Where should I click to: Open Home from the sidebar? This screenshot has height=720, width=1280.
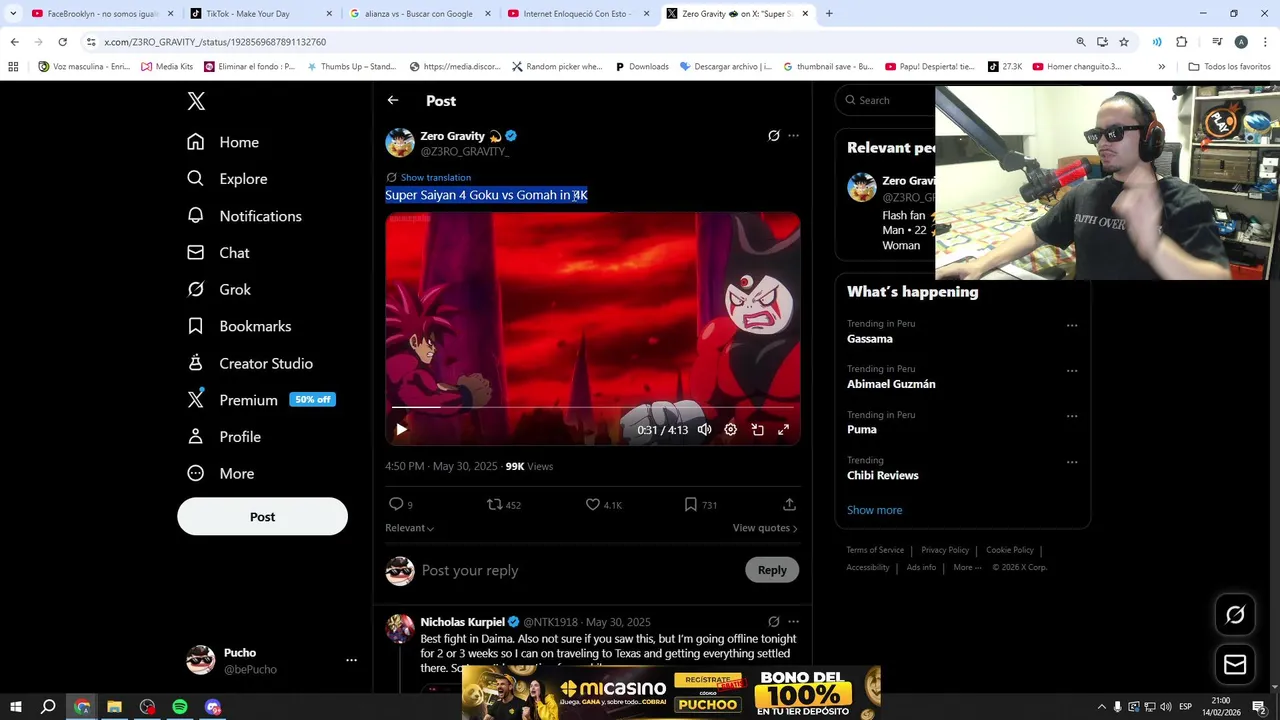coord(223,142)
